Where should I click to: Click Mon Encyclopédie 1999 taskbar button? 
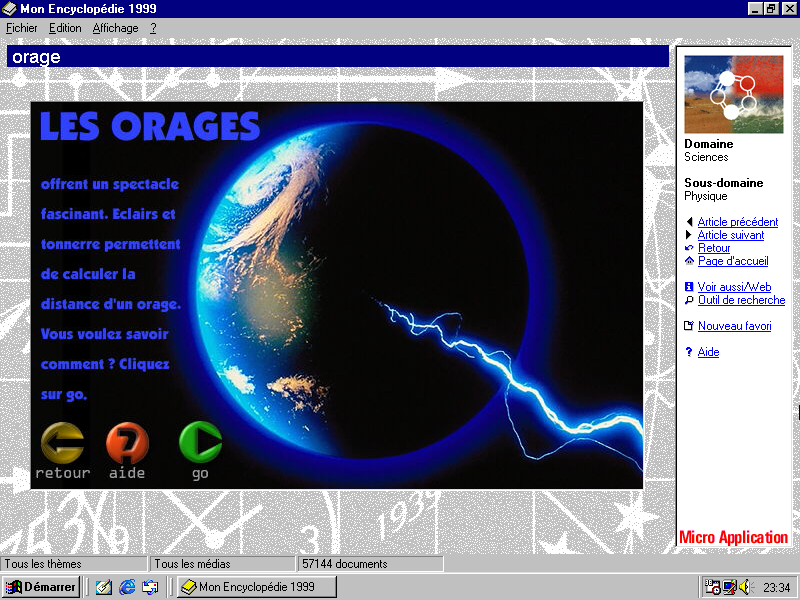coord(257,587)
